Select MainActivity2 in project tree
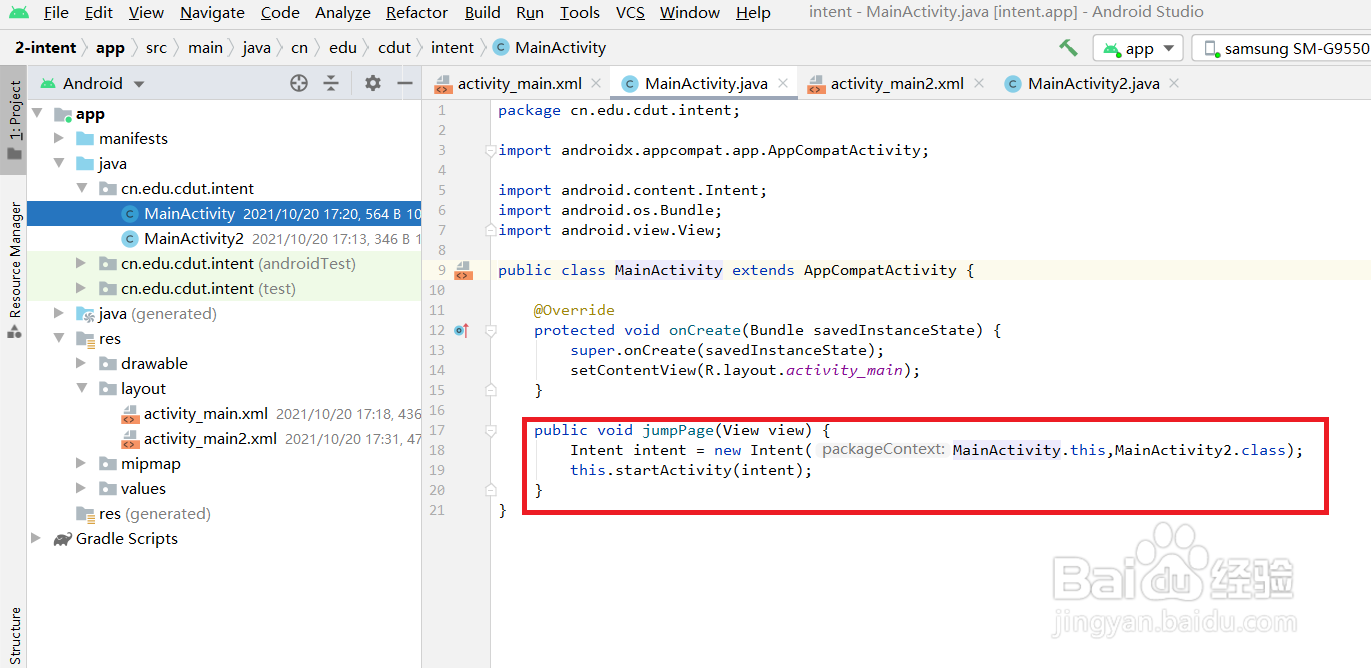 (x=194, y=238)
